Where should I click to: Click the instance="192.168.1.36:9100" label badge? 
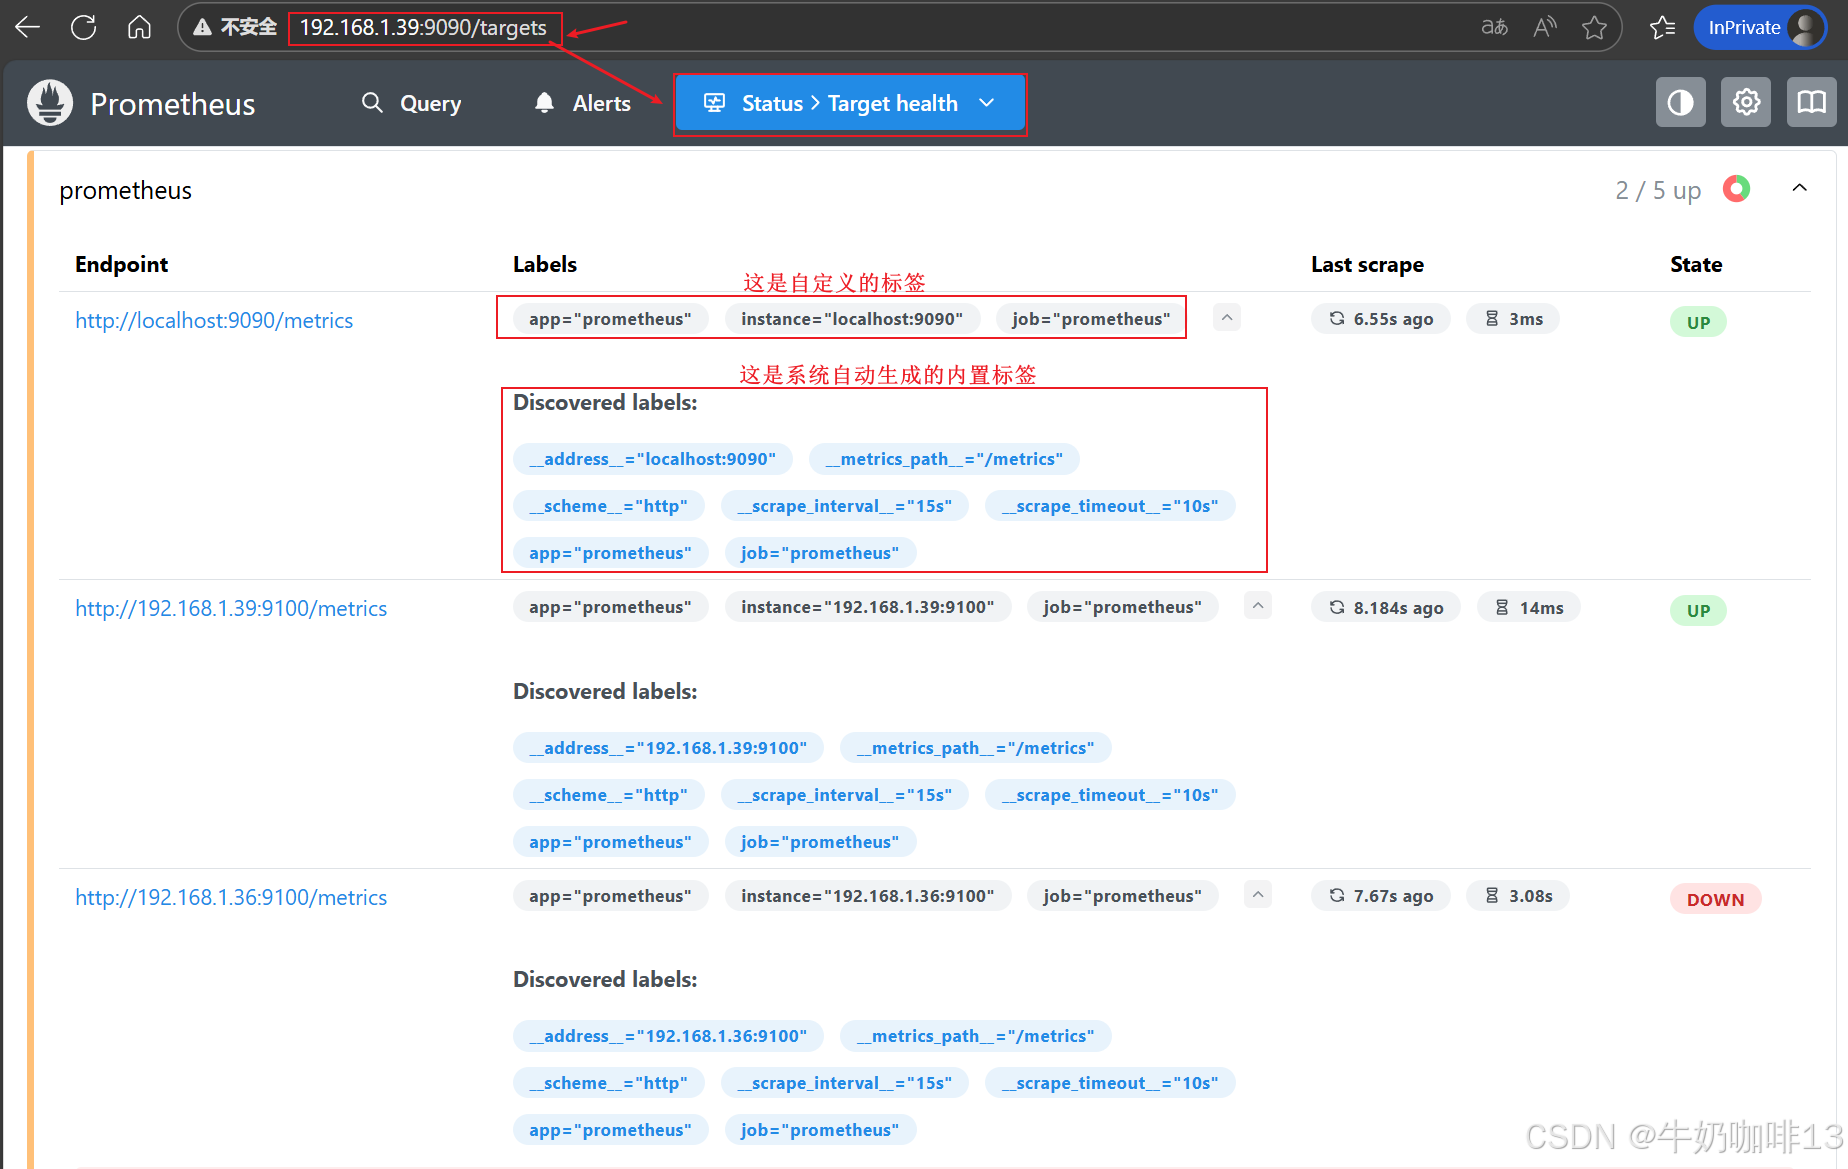(x=868, y=896)
